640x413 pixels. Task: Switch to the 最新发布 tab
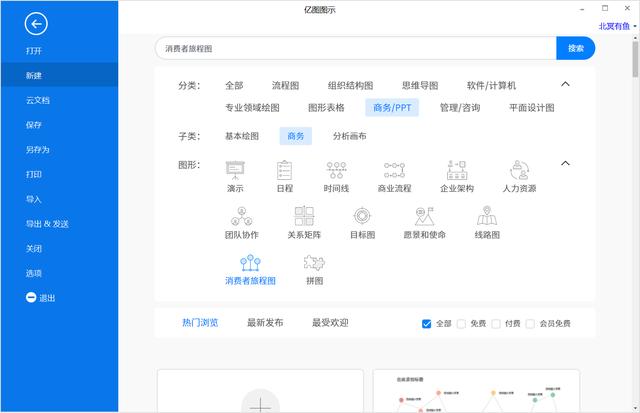click(265, 323)
